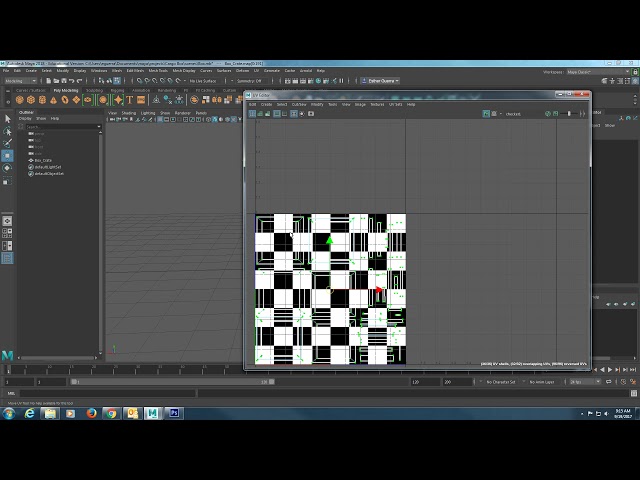640x480 pixels.
Task: Open the Cut/Sew menu in UV Editor
Action: tap(299, 104)
